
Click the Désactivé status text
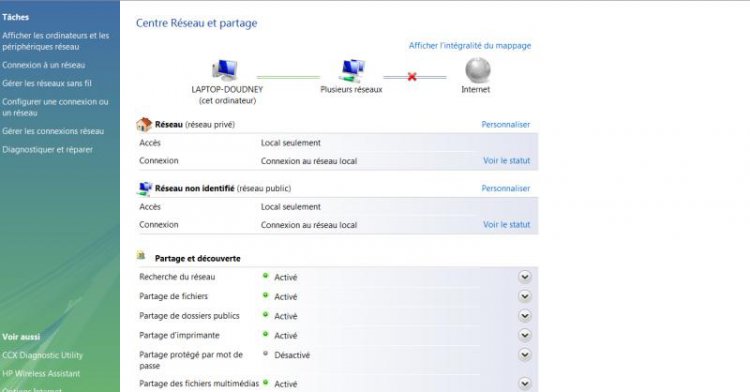pos(292,355)
